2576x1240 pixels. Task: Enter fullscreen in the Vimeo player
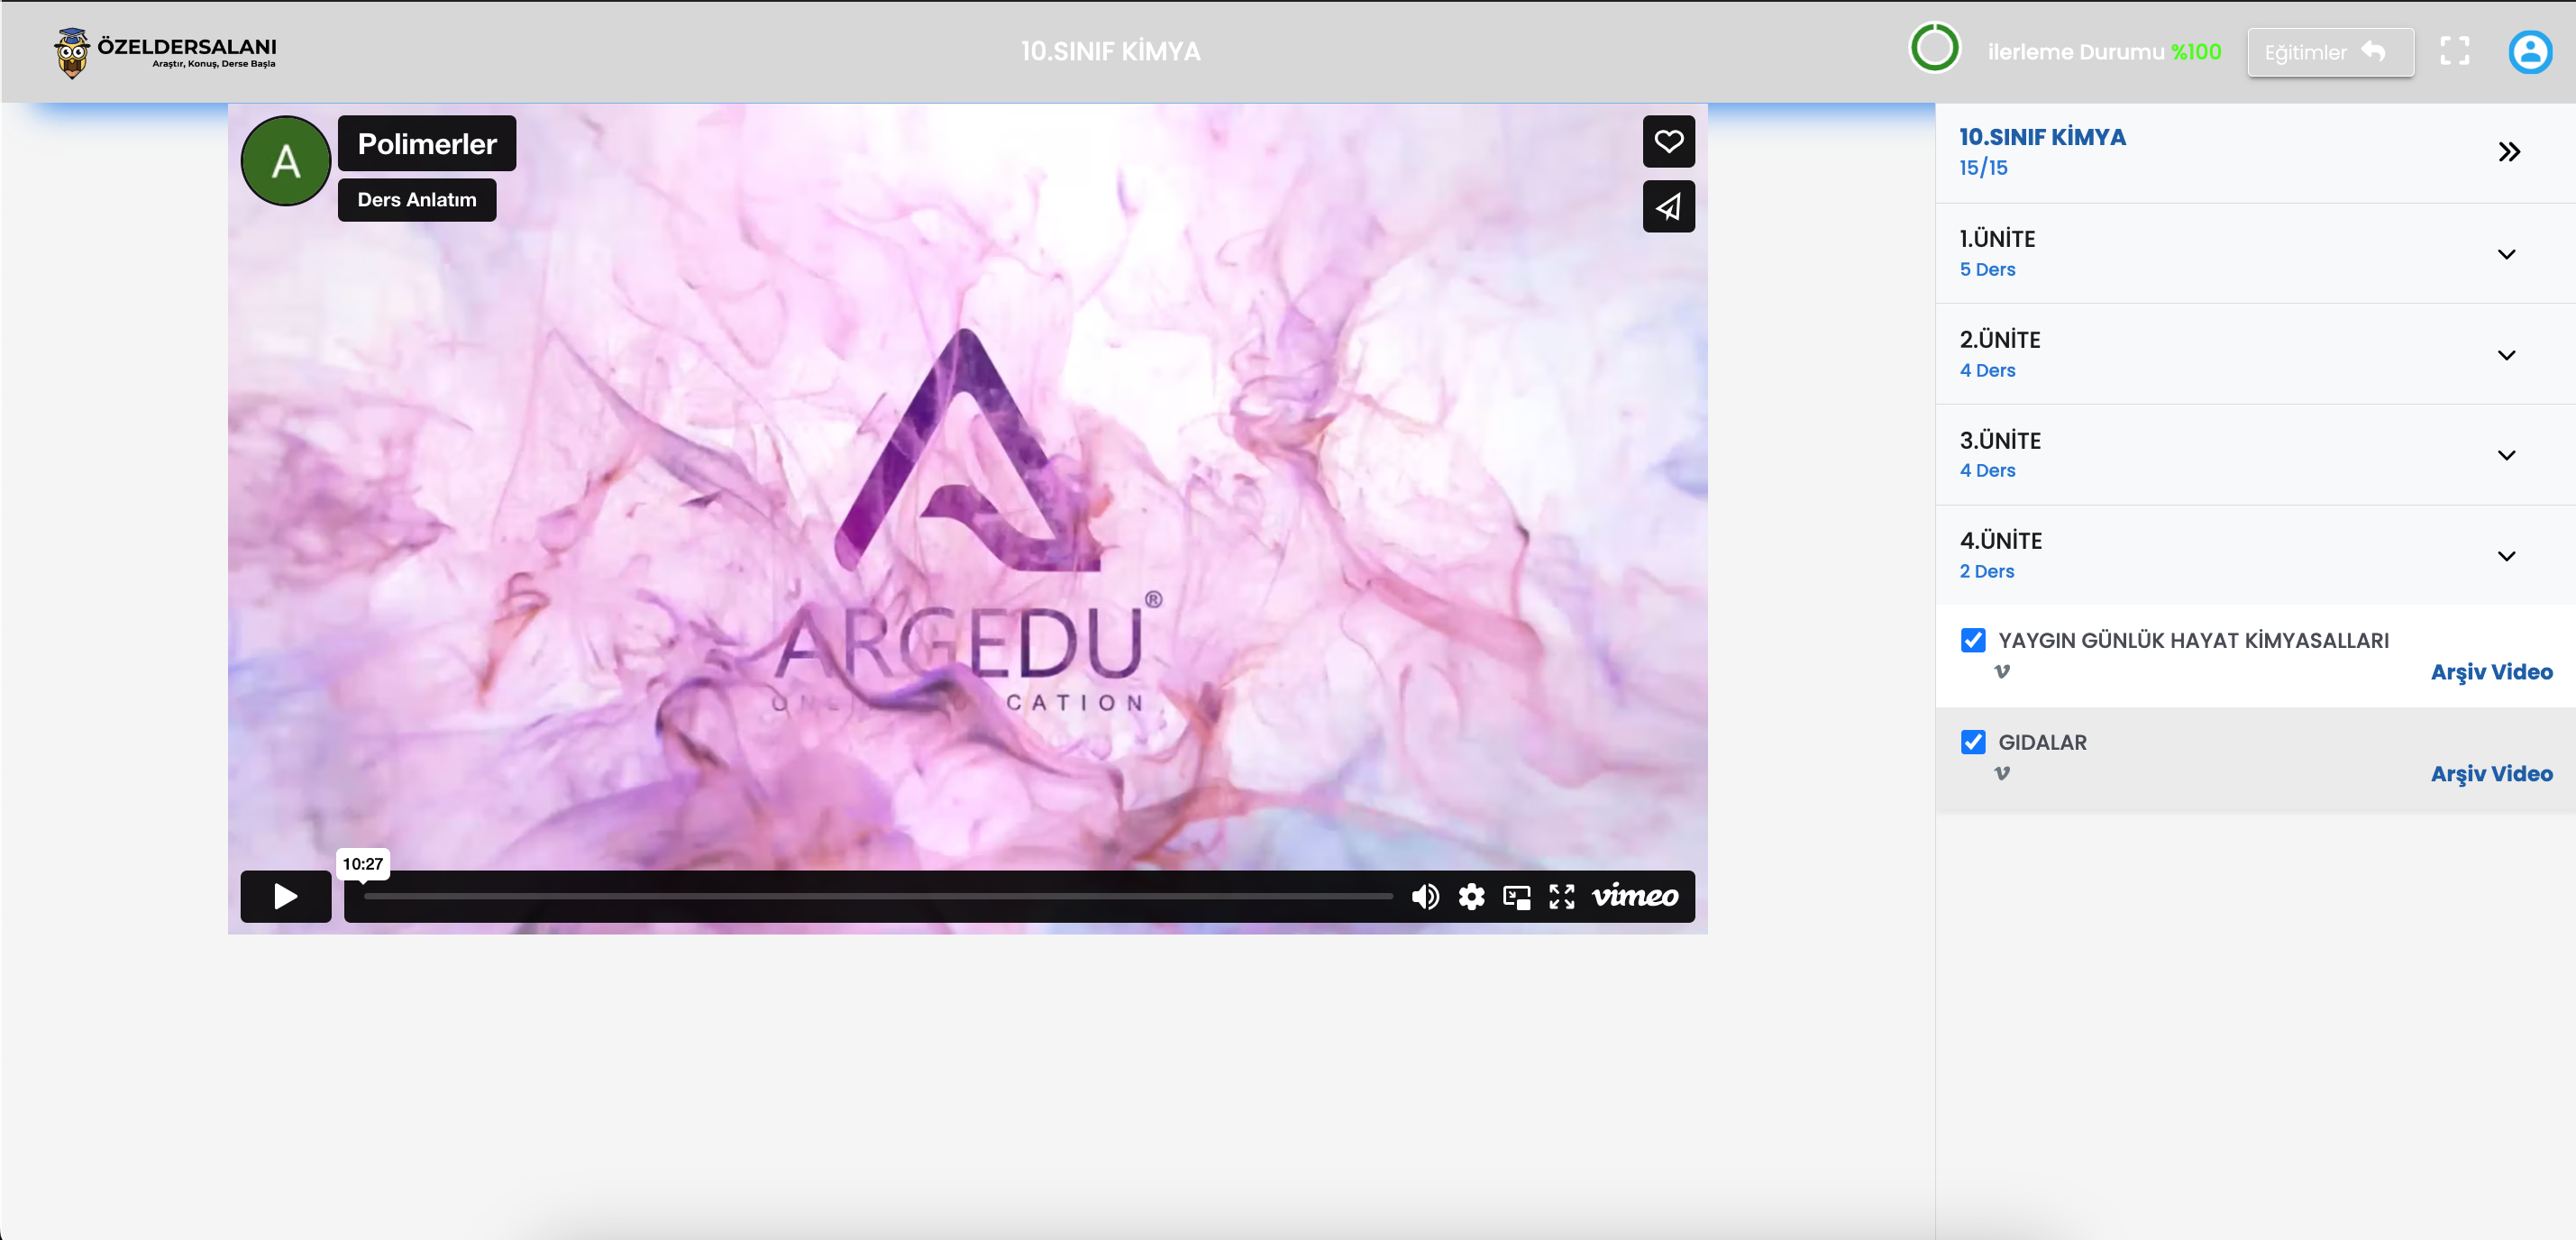tap(1561, 896)
